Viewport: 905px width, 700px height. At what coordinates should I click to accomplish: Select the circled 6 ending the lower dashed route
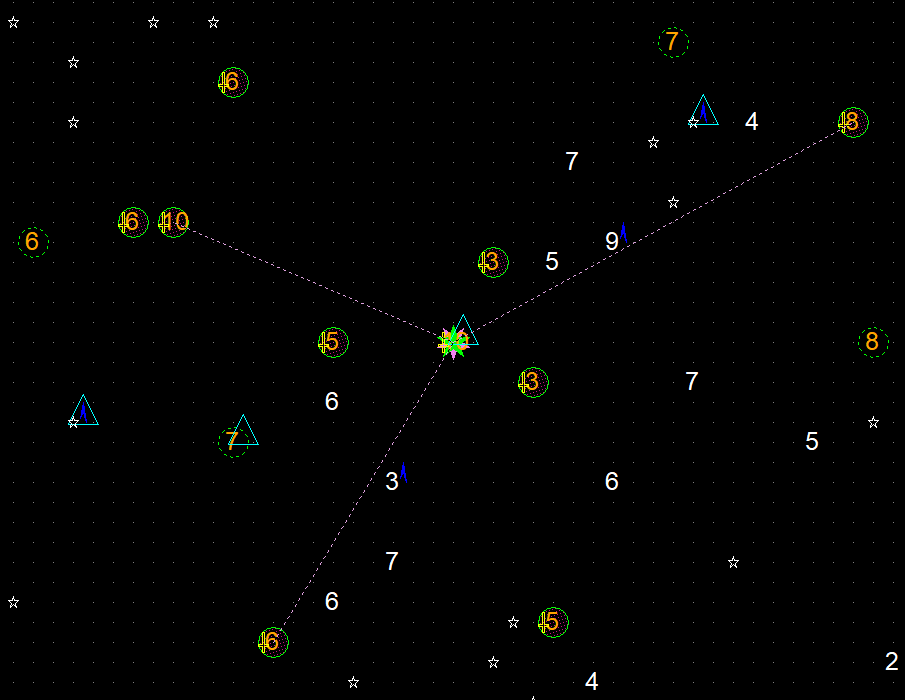273,642
